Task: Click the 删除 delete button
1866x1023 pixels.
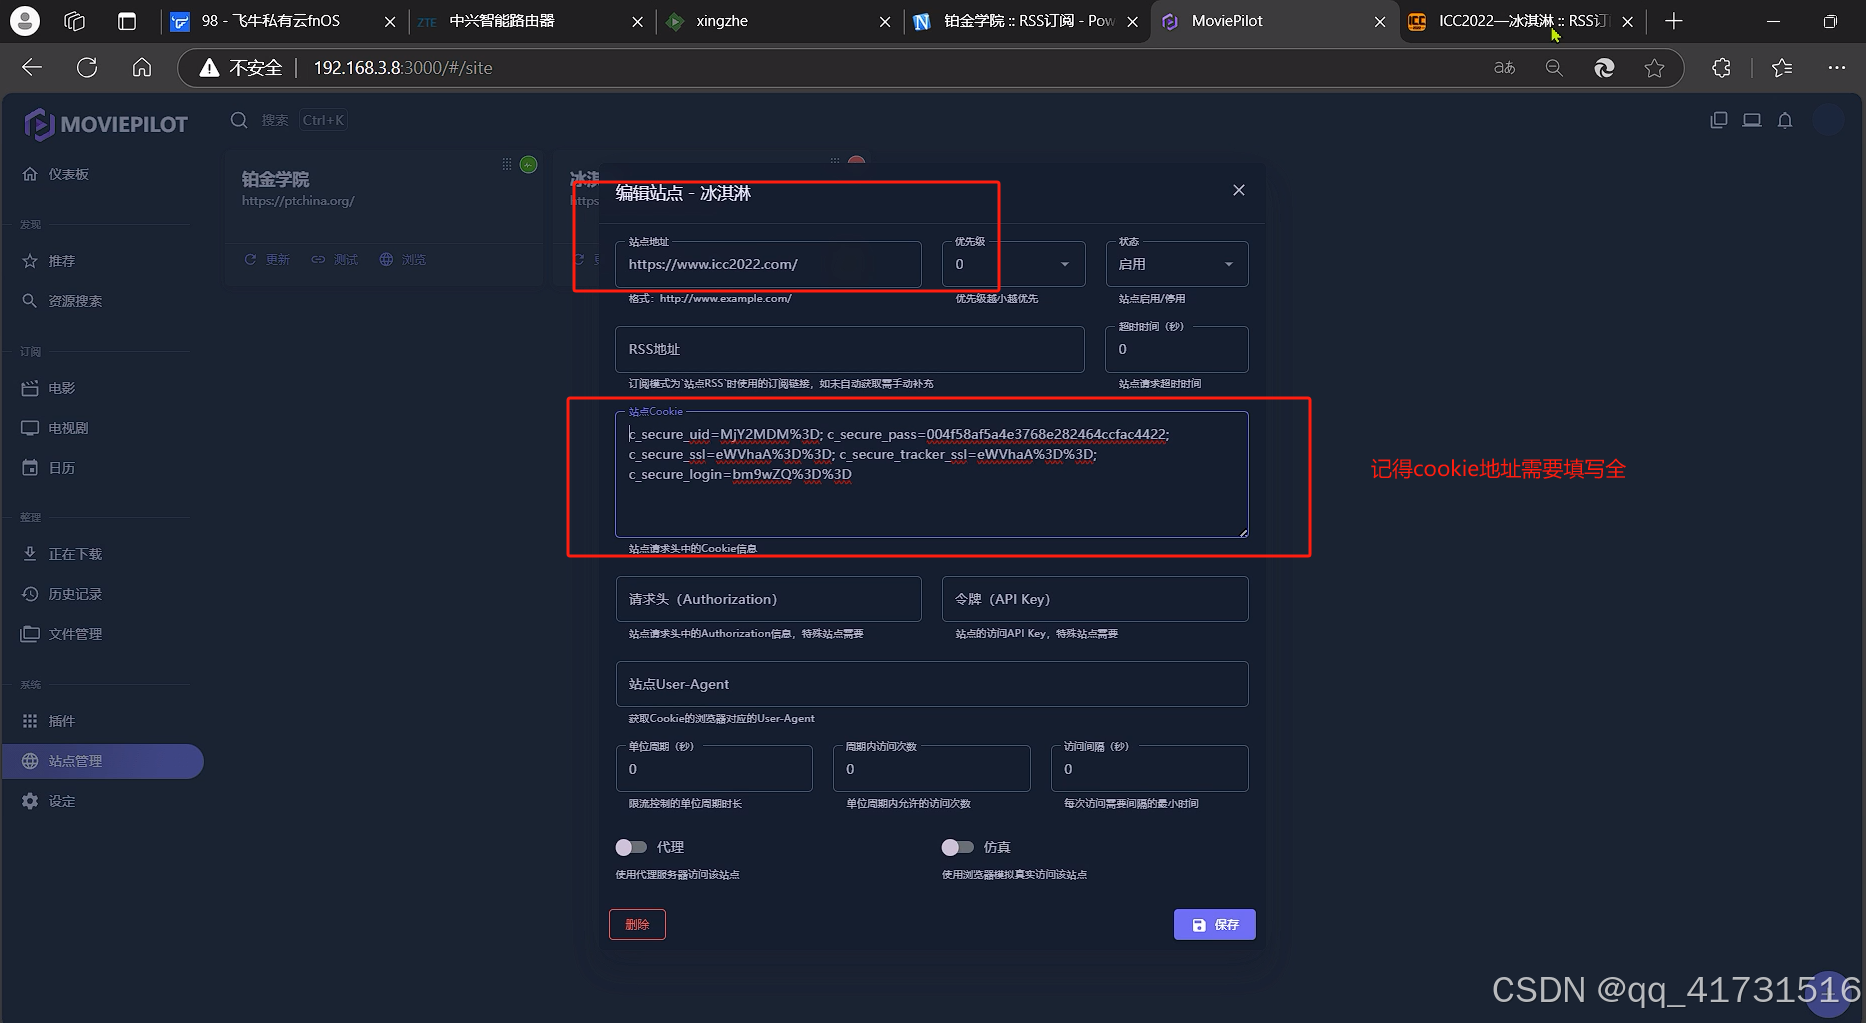Action: click(637, 924)
